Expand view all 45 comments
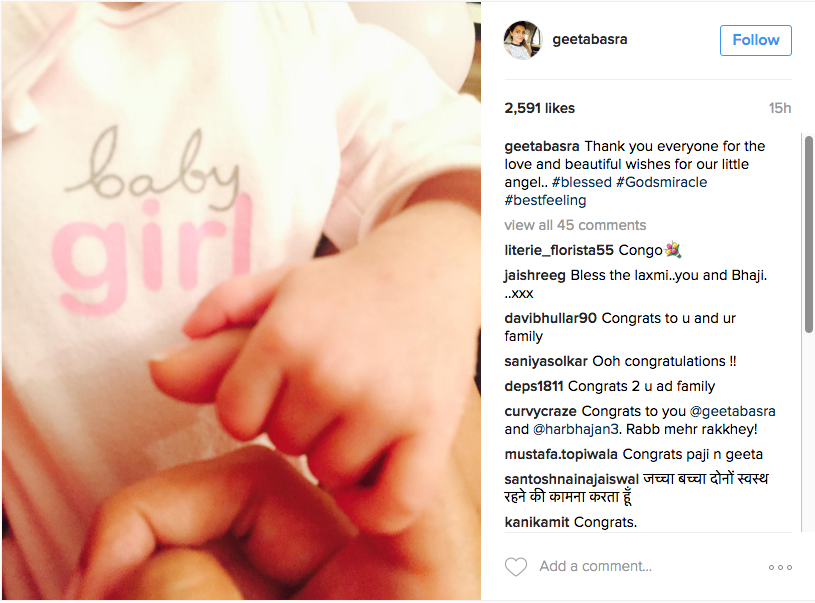The image size is (815, 603). (575, 225)
